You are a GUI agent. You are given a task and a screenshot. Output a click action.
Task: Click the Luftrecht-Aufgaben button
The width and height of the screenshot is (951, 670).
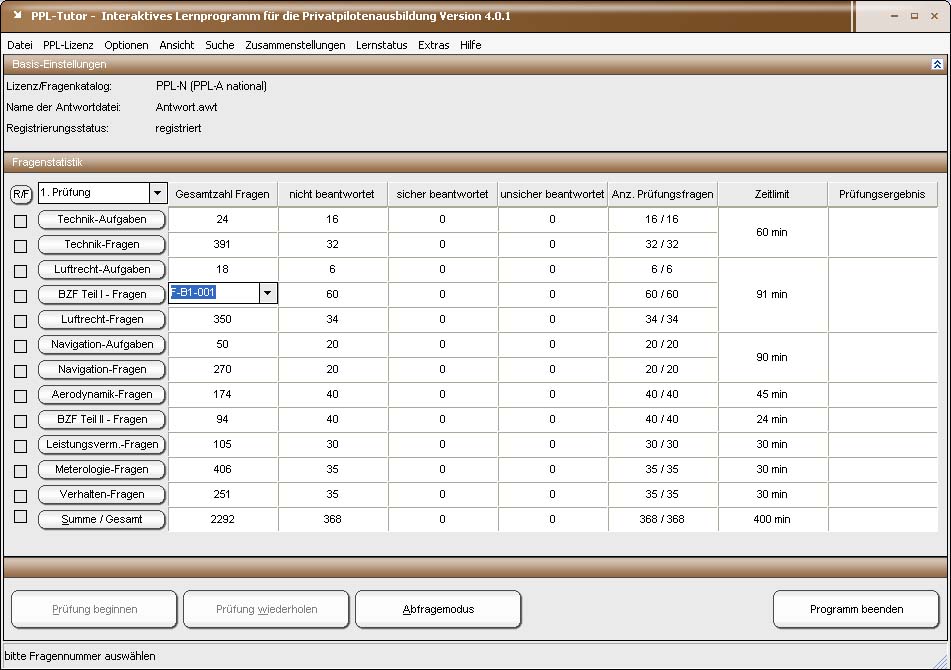(x=102, y=269)
